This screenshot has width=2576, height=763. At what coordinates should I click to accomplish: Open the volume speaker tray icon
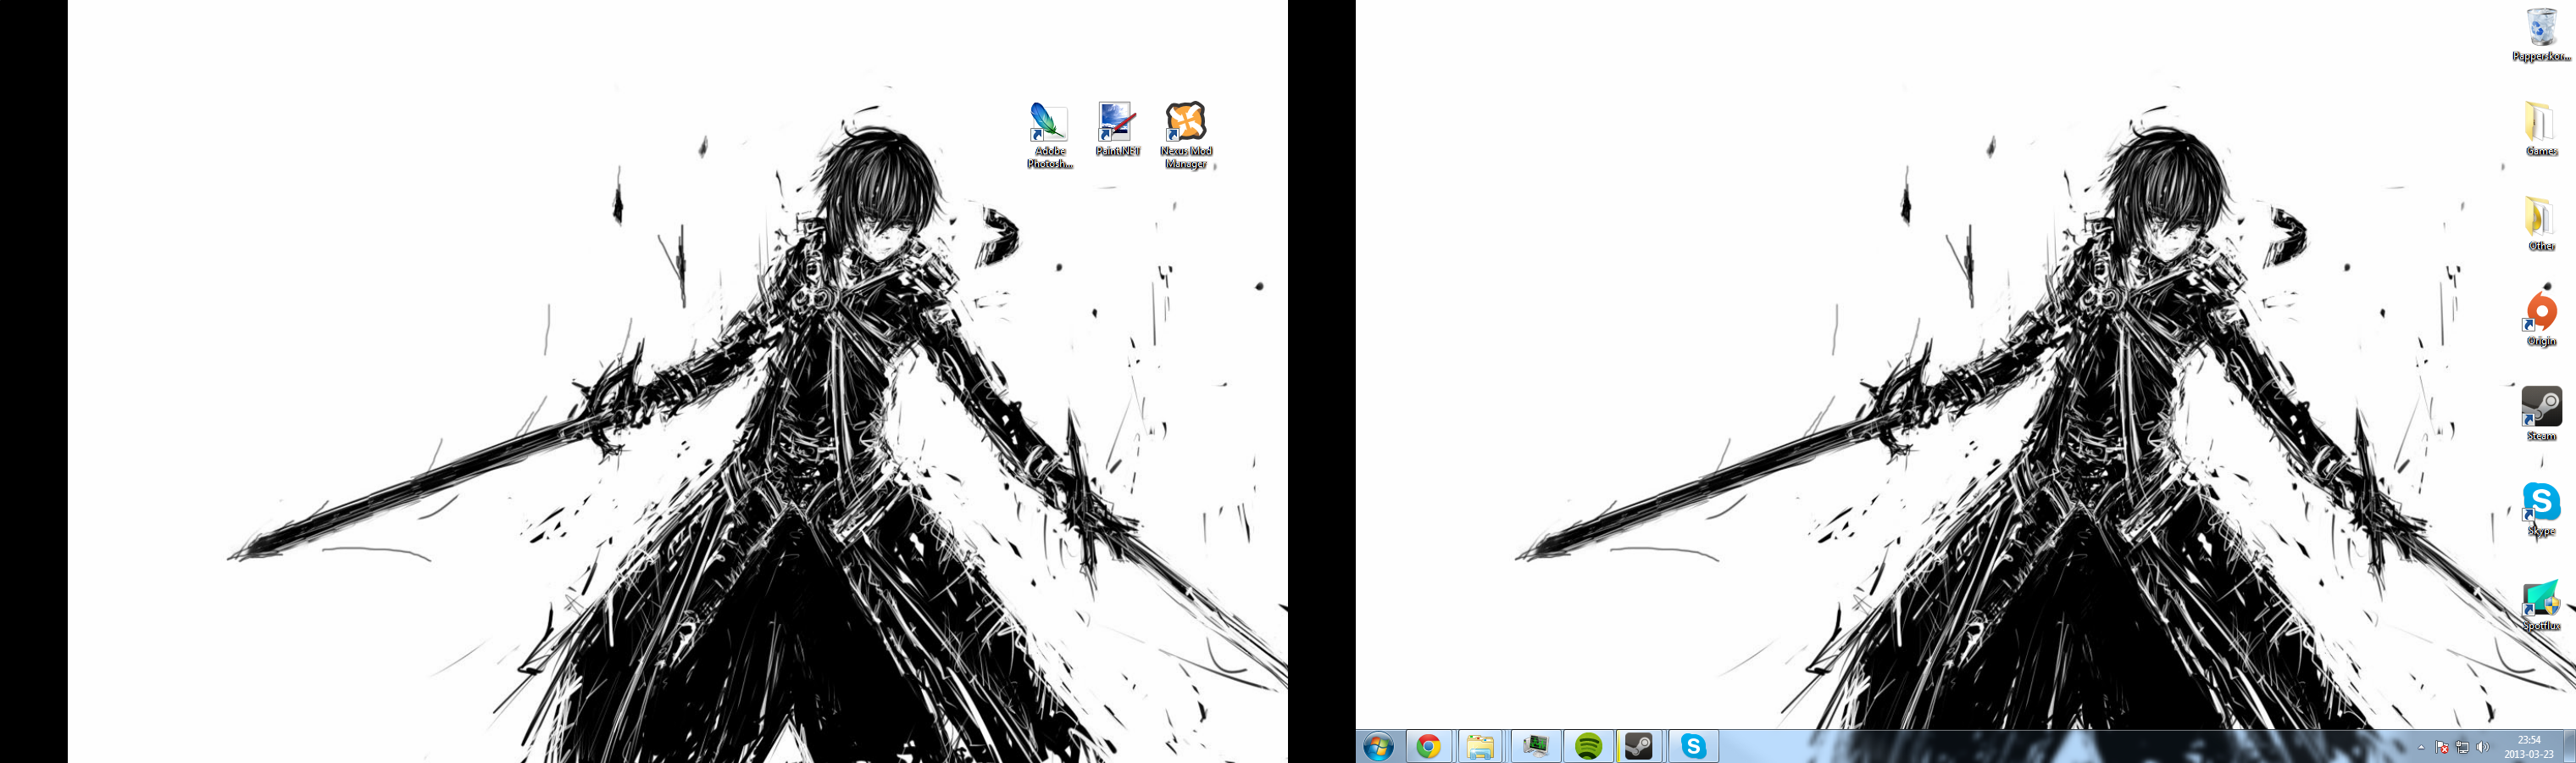pos(2482,747)
